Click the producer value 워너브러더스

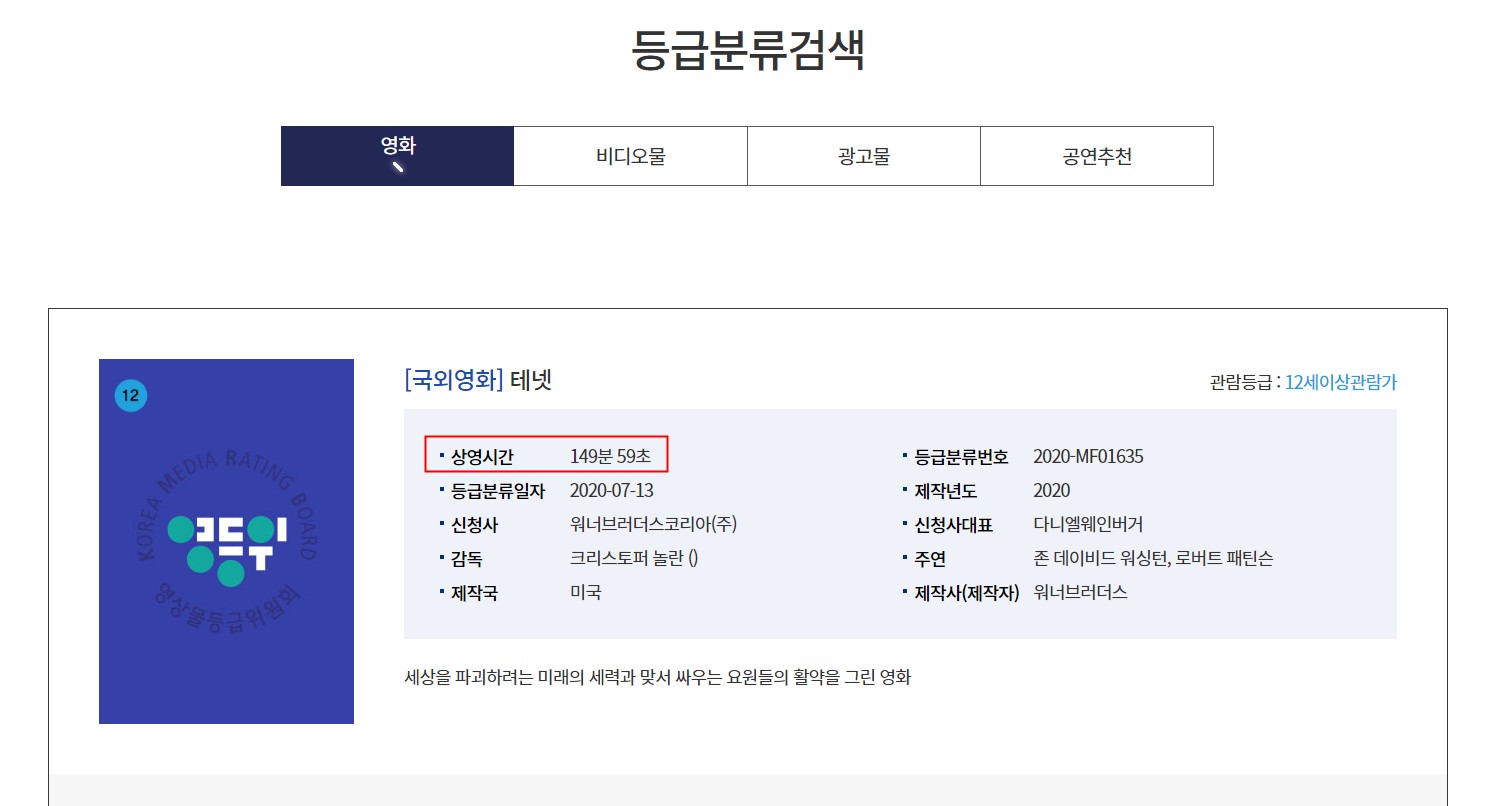[1080, 592]
